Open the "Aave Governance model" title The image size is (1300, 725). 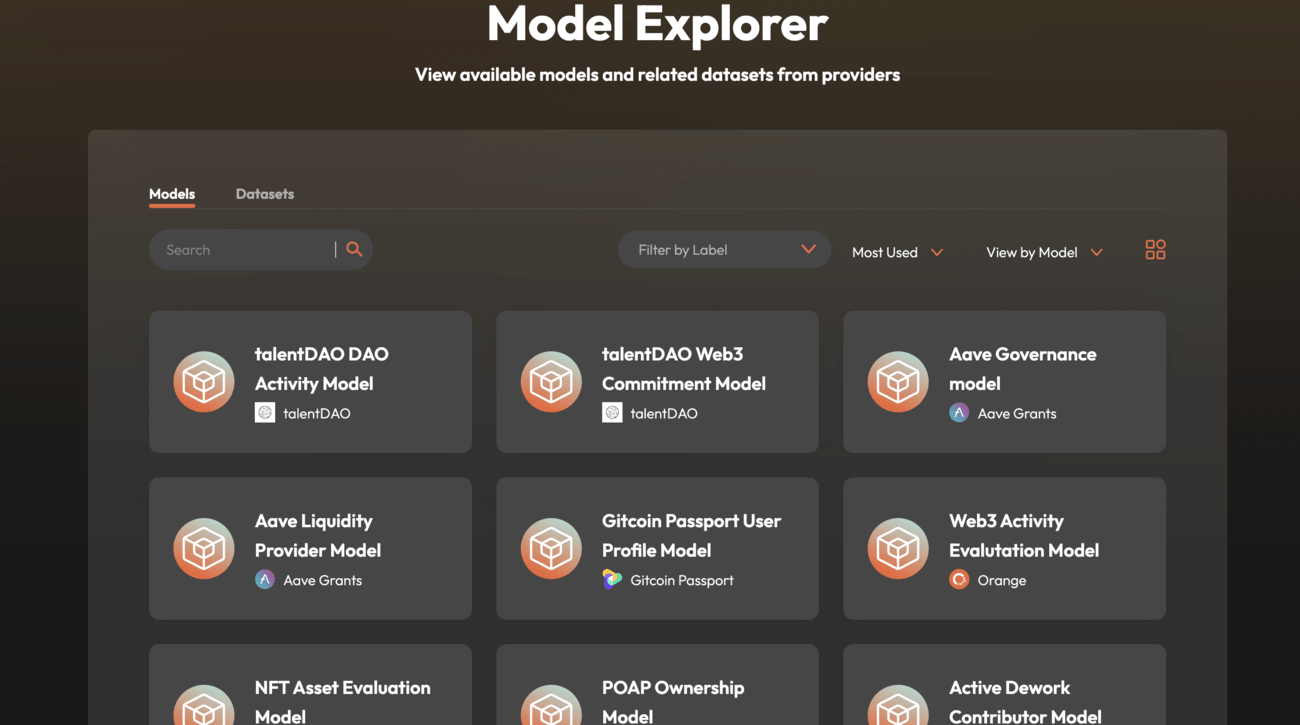point(1023,368)
